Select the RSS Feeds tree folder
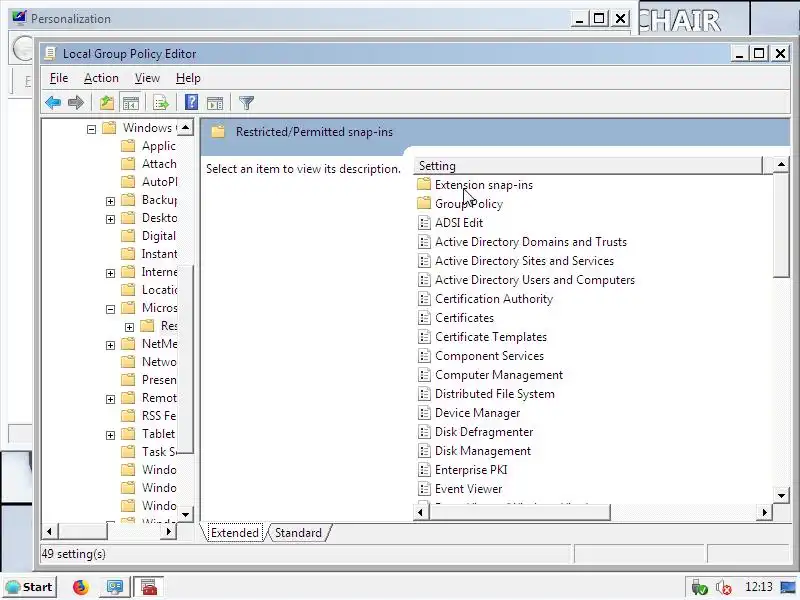Screen dimensions: 800x600 (149, 416)
